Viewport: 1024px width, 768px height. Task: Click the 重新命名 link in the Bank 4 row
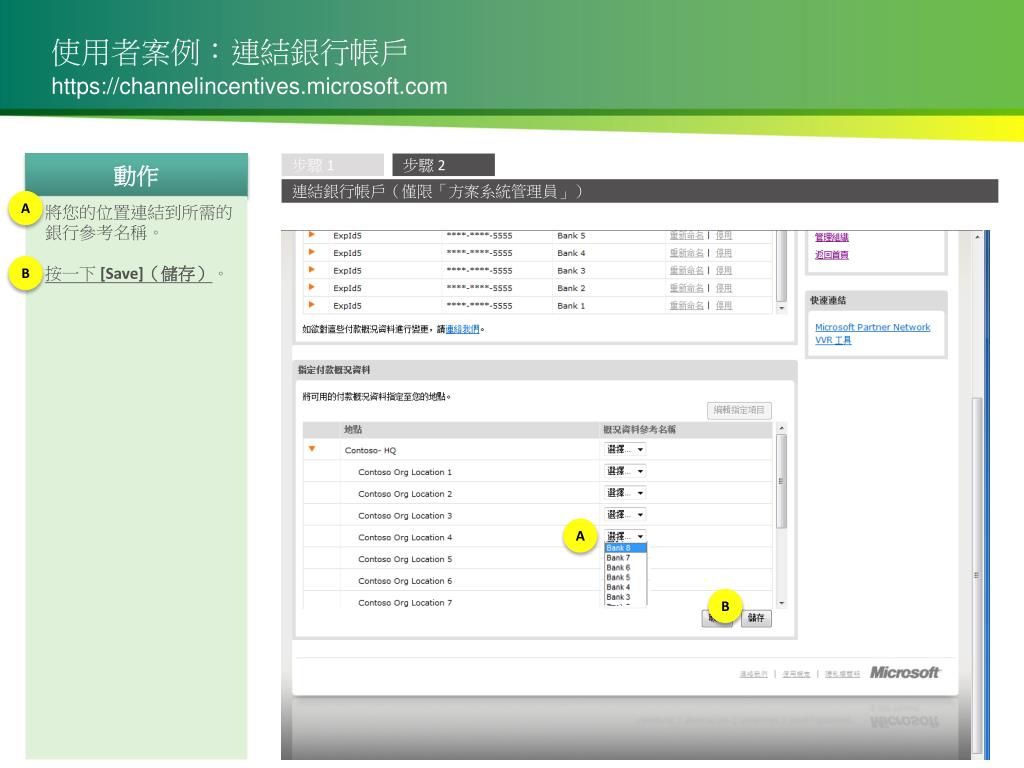click(x=686, y=253)
